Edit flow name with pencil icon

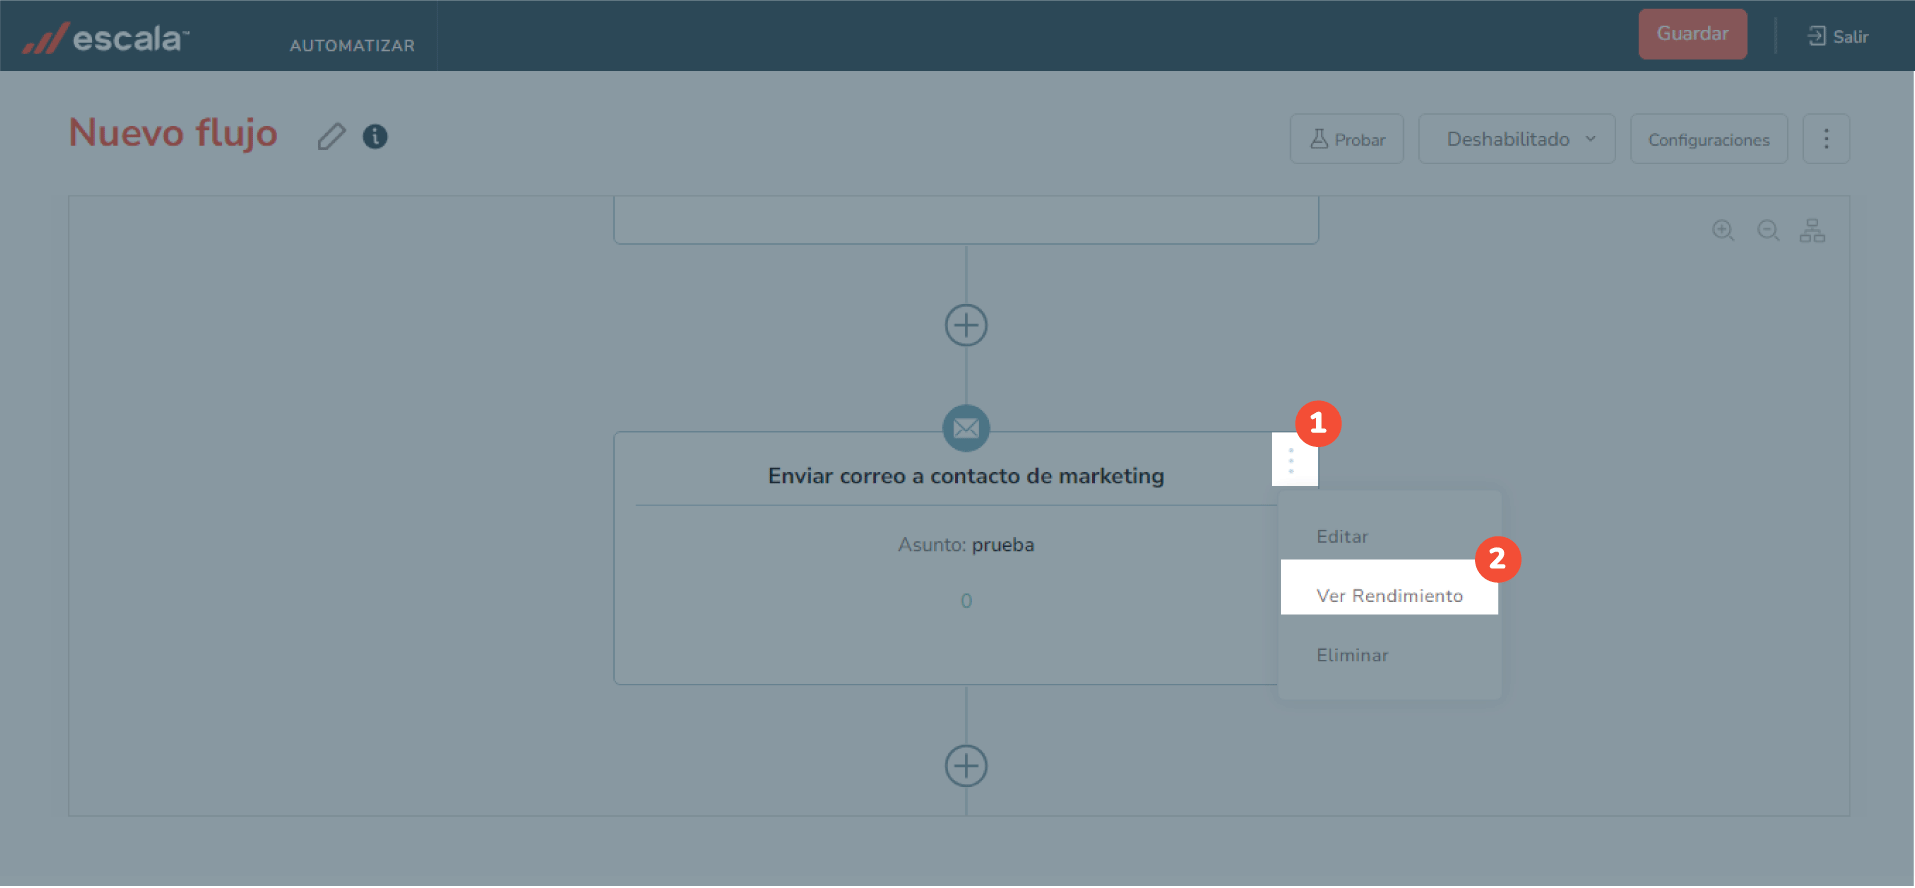tap(332, 136)
